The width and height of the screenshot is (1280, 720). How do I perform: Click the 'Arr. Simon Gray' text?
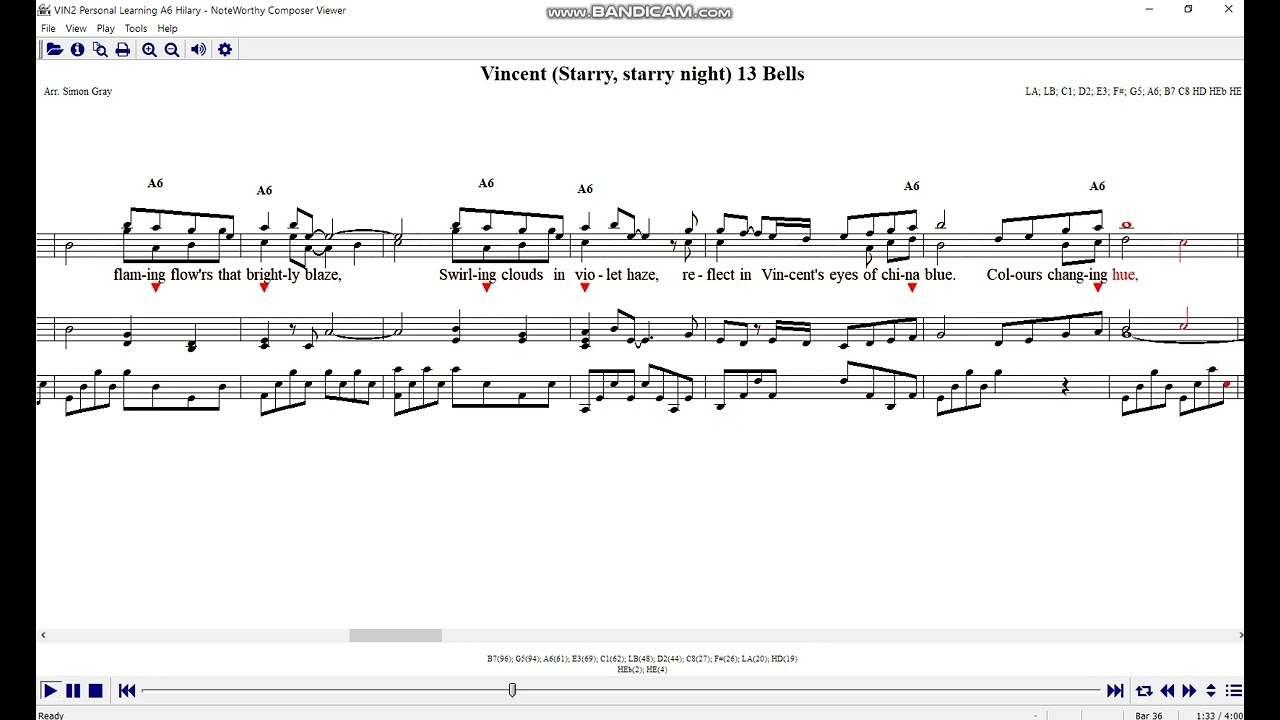78,91
